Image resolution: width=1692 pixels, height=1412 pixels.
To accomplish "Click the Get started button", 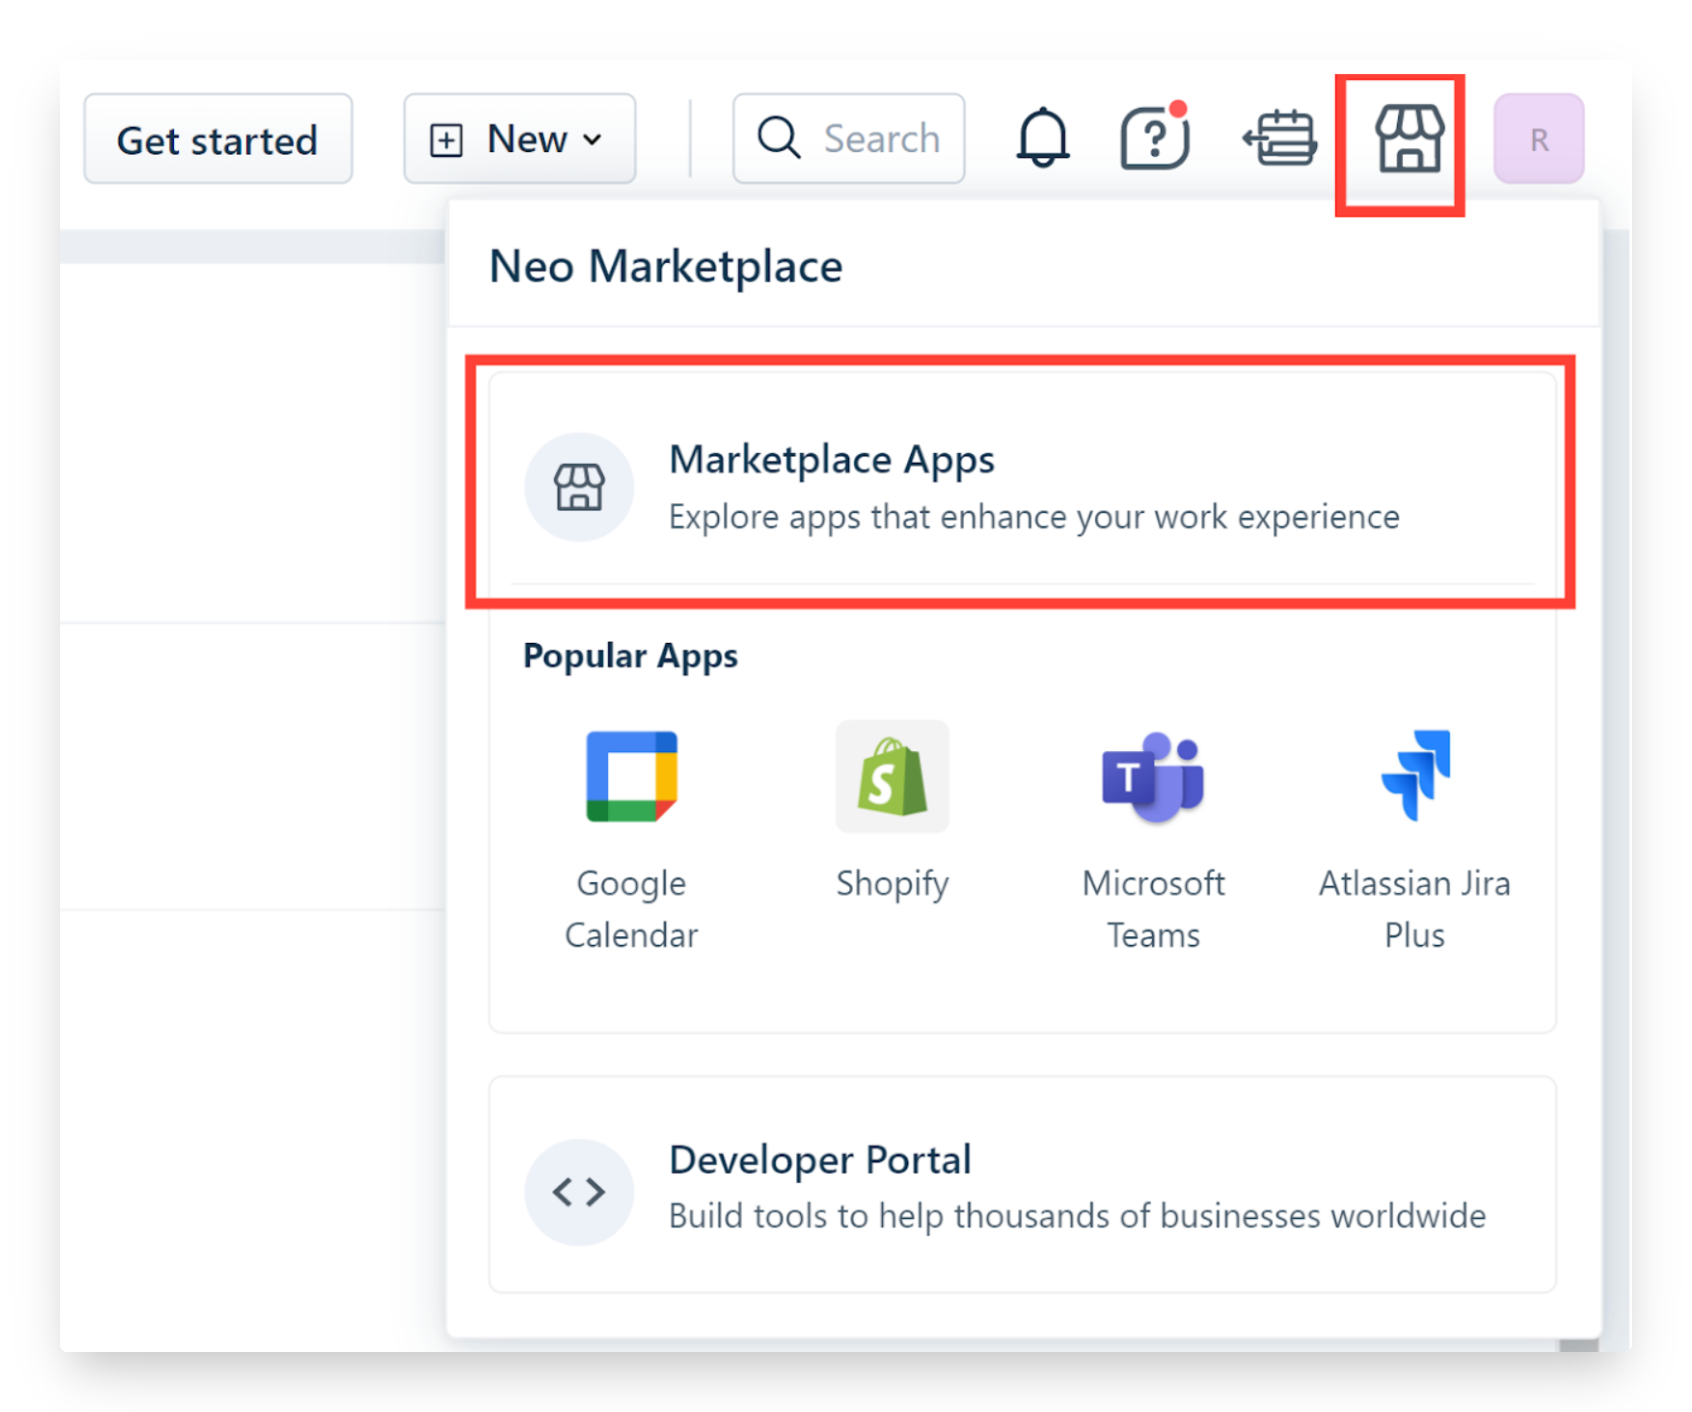I will click(x=218, y=139).
